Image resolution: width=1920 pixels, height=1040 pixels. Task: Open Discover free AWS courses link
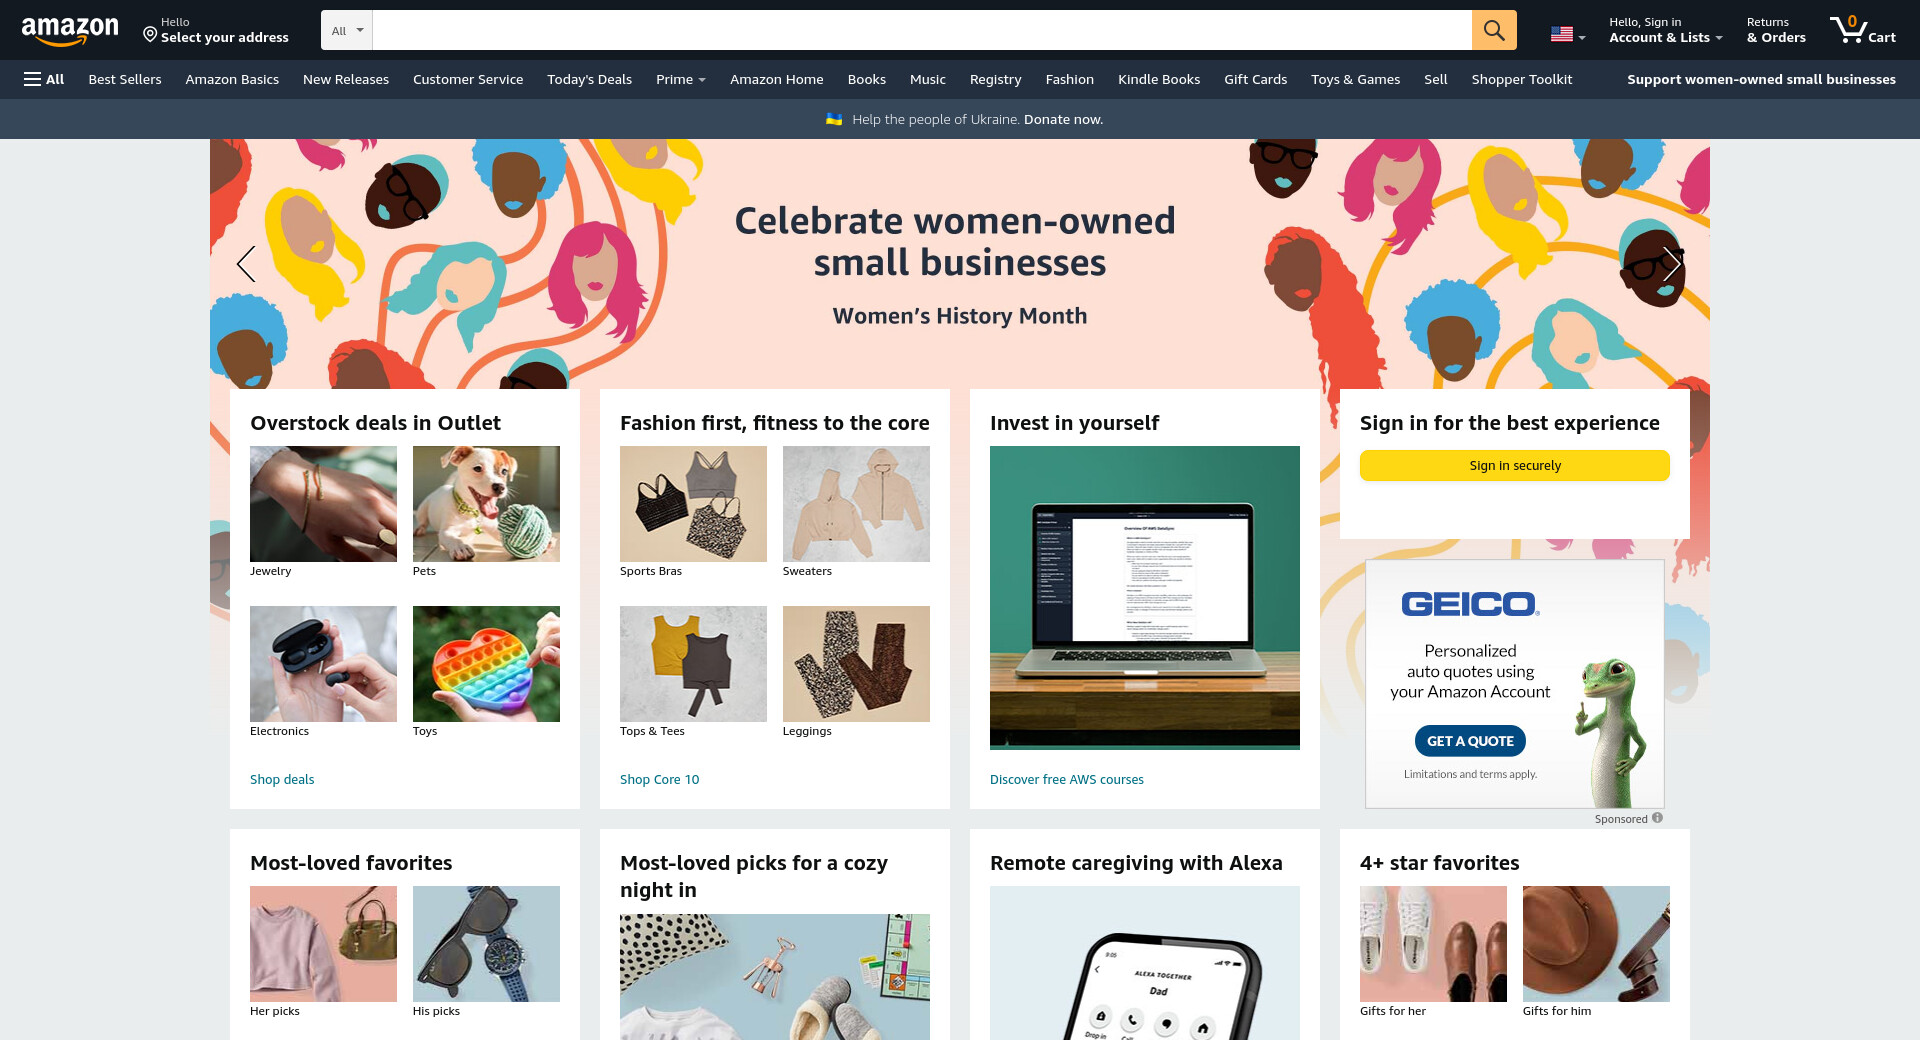click(x=1067, y=779)
